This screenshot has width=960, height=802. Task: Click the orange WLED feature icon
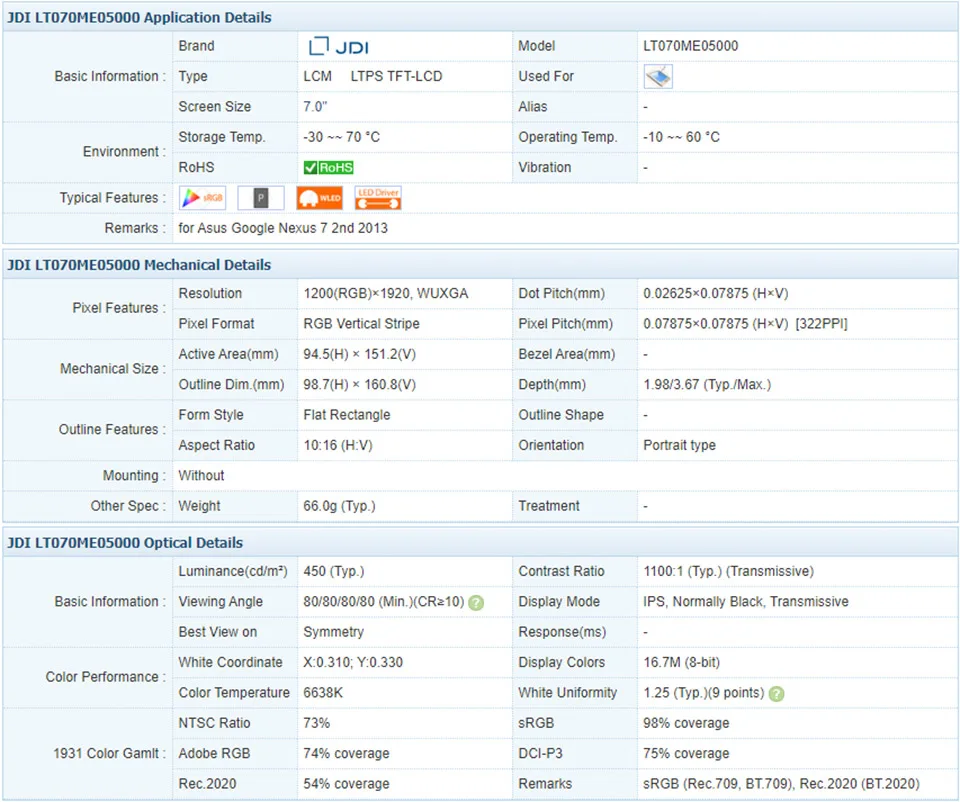pos(320,198)
